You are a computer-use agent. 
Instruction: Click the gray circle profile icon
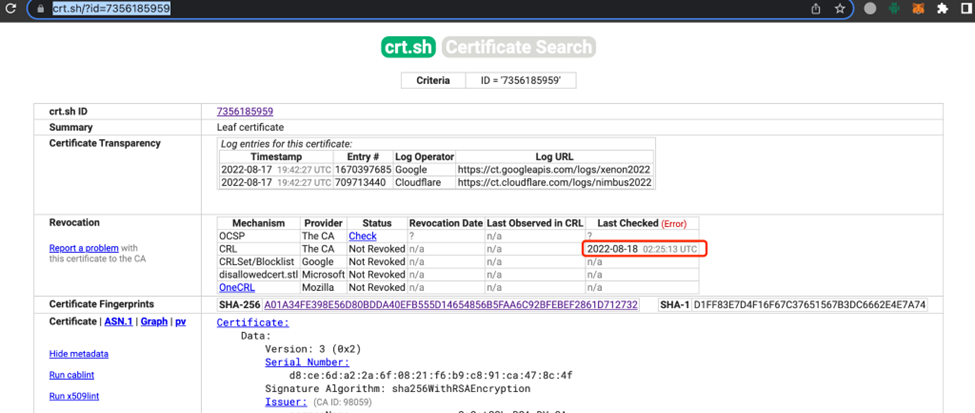(871, 9)
